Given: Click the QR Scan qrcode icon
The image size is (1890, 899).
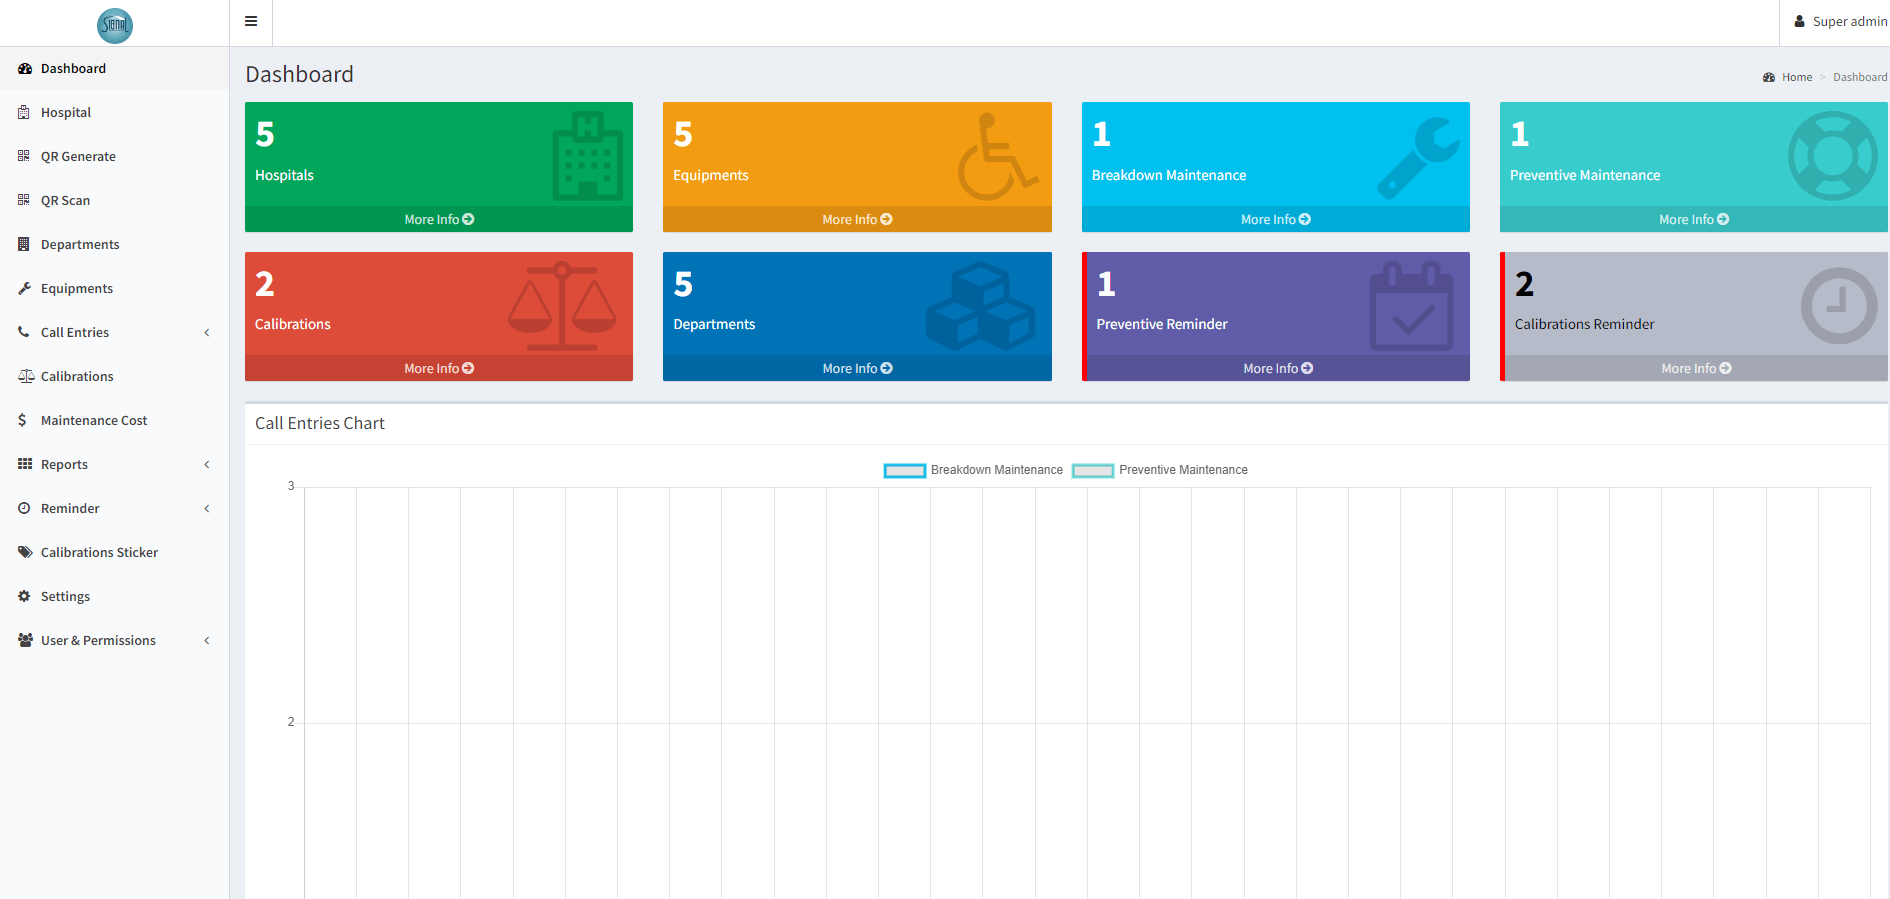Looking at the screenshot, I should (24, 200).
